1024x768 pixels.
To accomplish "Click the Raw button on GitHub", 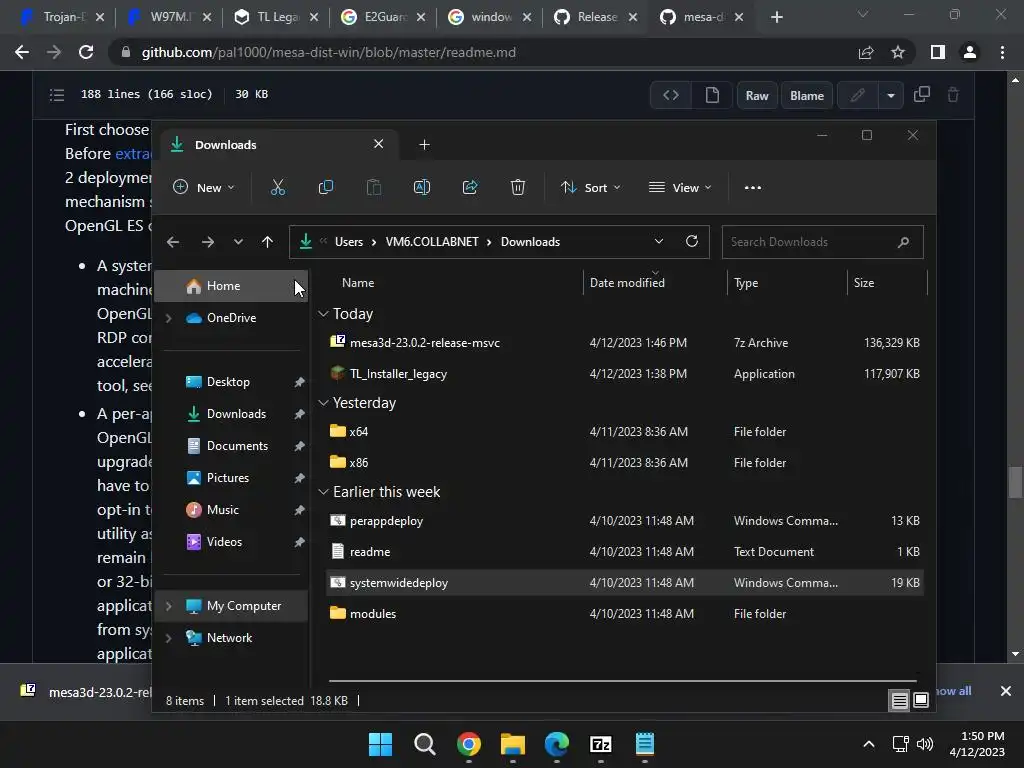I will pyautogui.click(x=757, y=95).
